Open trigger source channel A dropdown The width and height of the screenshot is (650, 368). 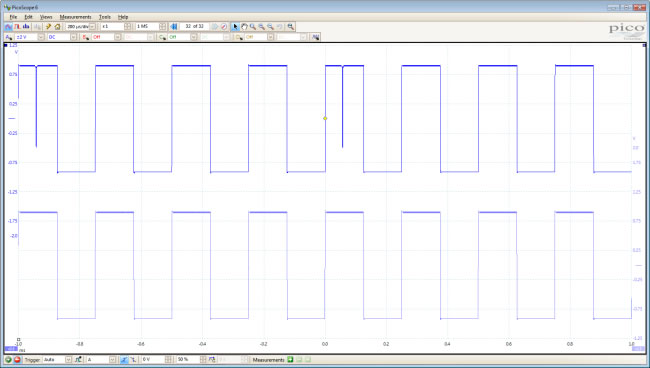(112, 360)
